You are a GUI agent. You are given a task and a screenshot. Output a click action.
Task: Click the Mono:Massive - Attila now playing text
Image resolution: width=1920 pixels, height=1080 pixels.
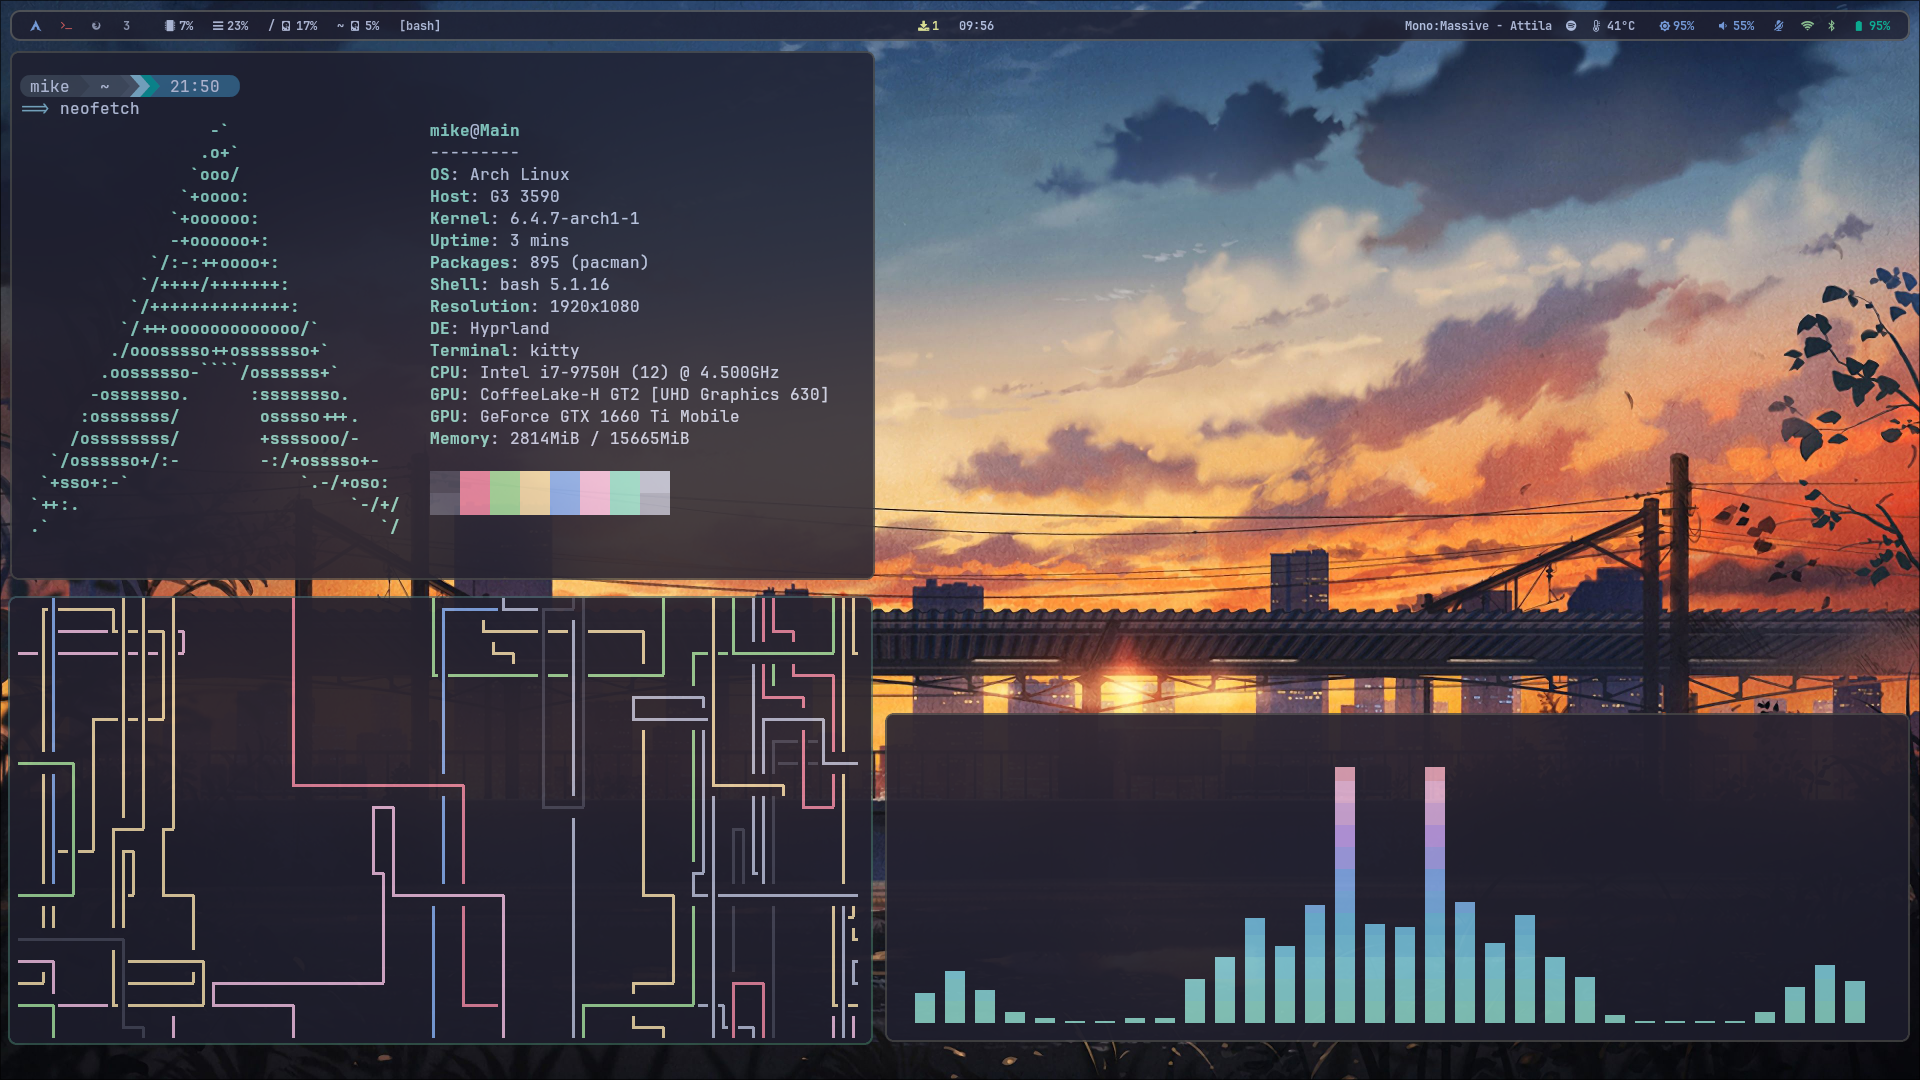point(1478,26)
